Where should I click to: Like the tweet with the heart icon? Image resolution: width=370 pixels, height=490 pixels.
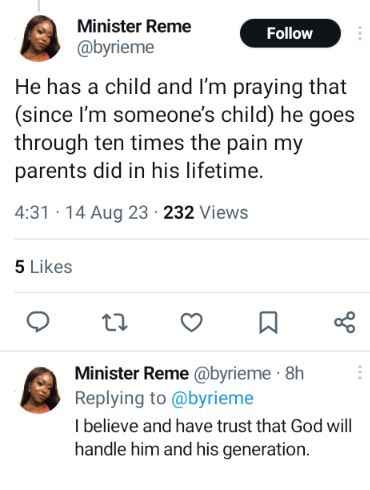point(192,322)
